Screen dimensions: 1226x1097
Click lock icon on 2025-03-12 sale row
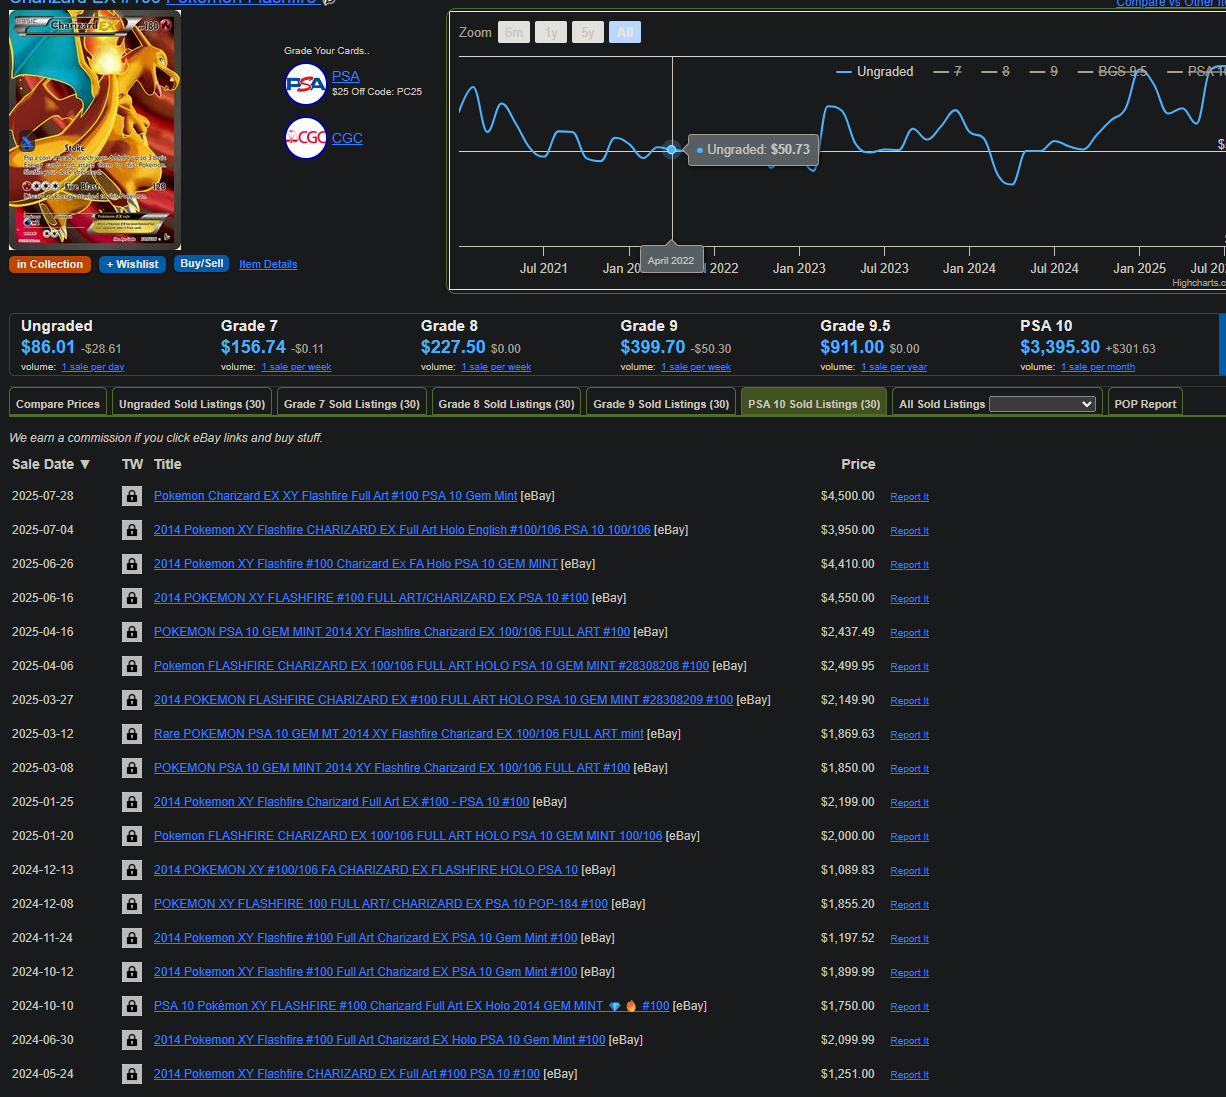(x=132, y=734)
